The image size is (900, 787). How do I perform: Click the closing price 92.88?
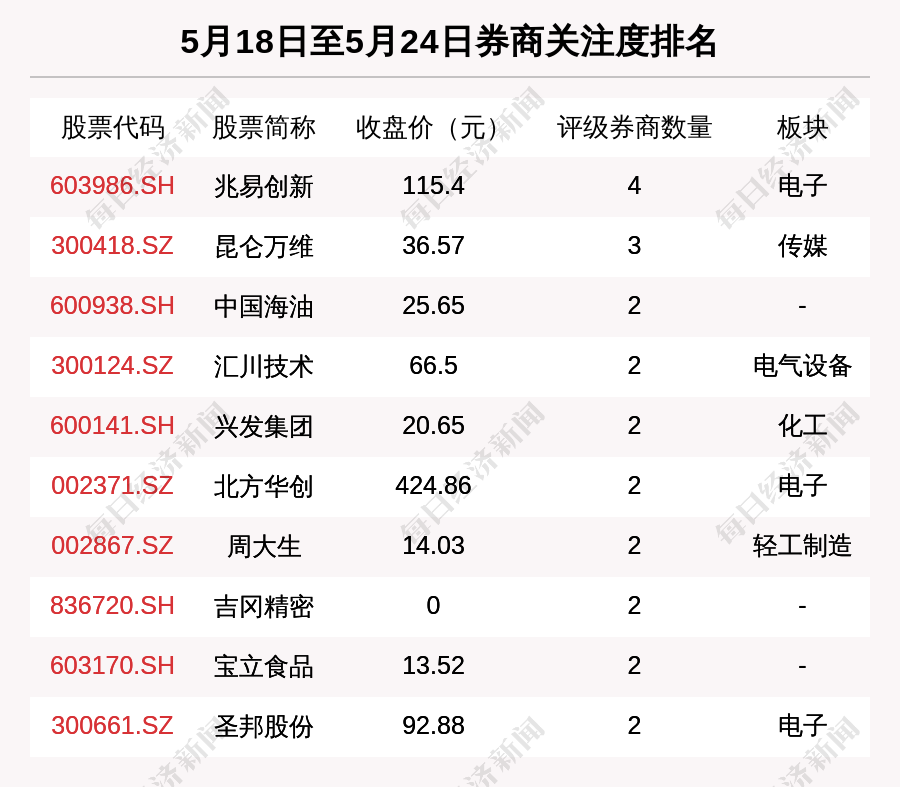(x=433, y=726)
